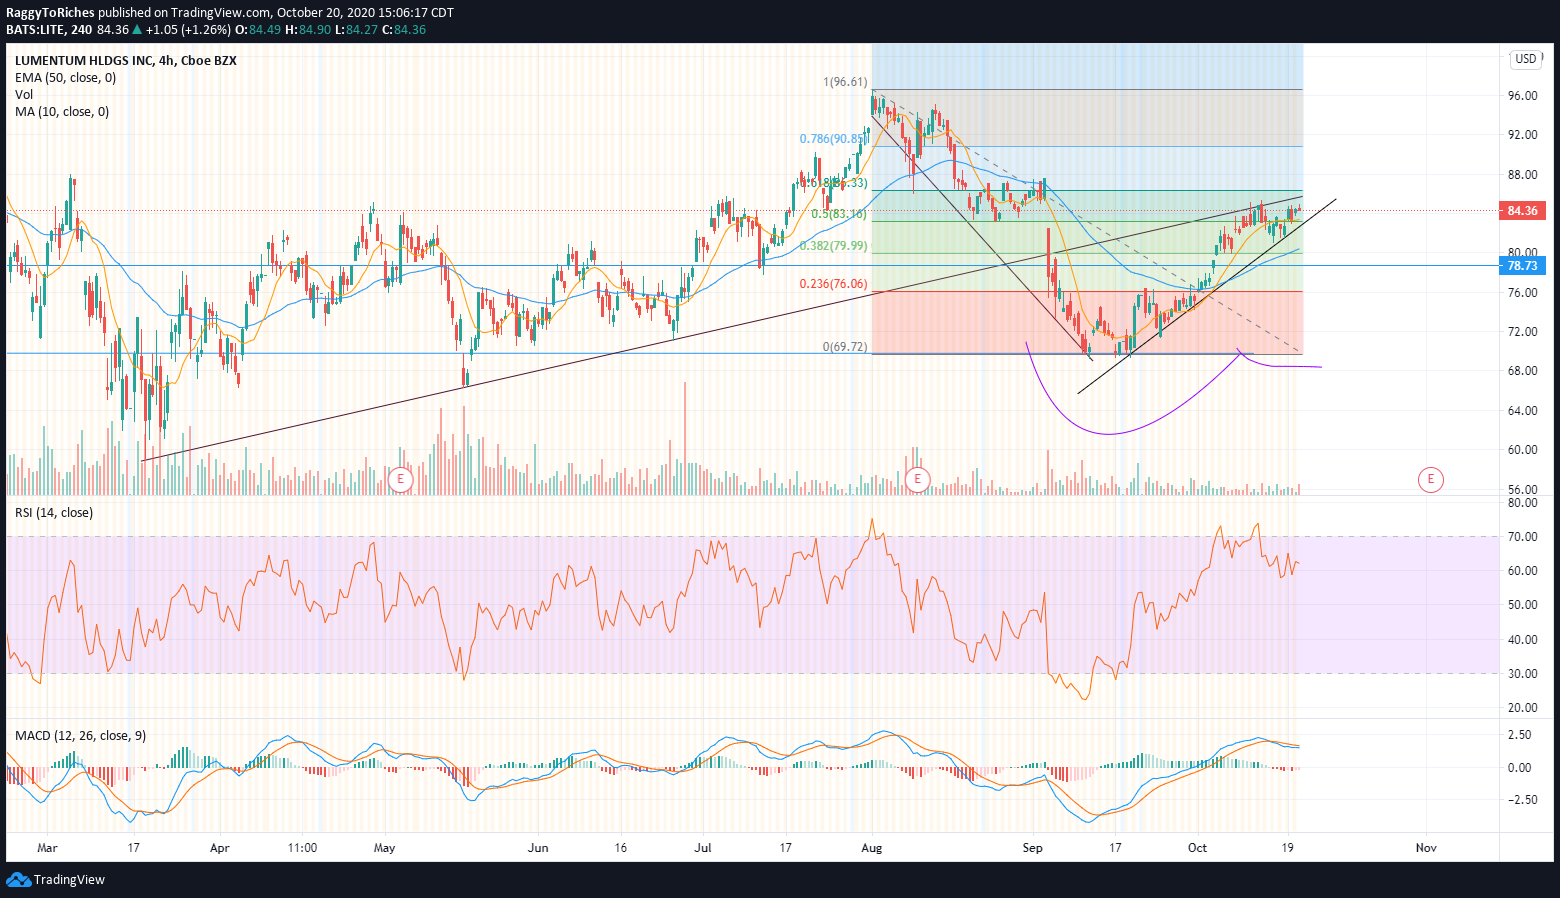Viewport: 1560px width, 898px height.
Task: Click the 0.382(79.99) Fibonacci level label
Action: 833,246
